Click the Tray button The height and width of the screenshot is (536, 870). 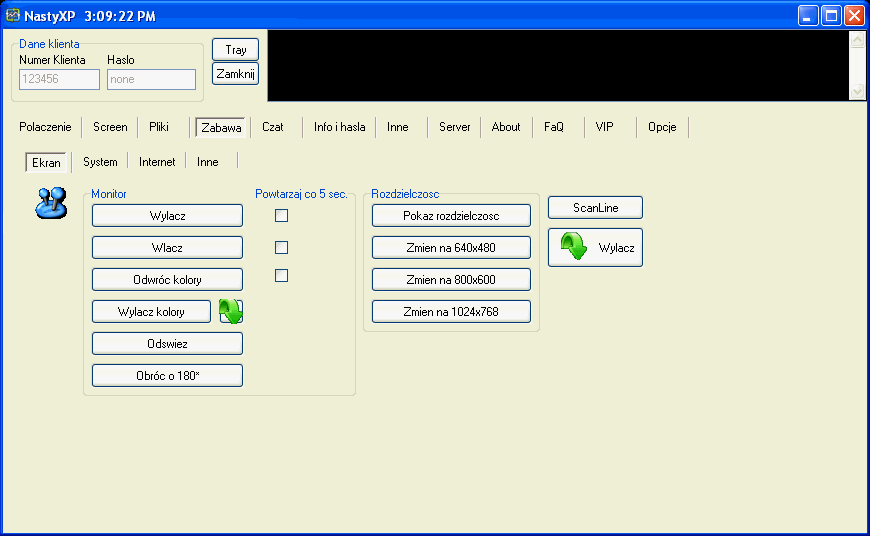(235, 50)
